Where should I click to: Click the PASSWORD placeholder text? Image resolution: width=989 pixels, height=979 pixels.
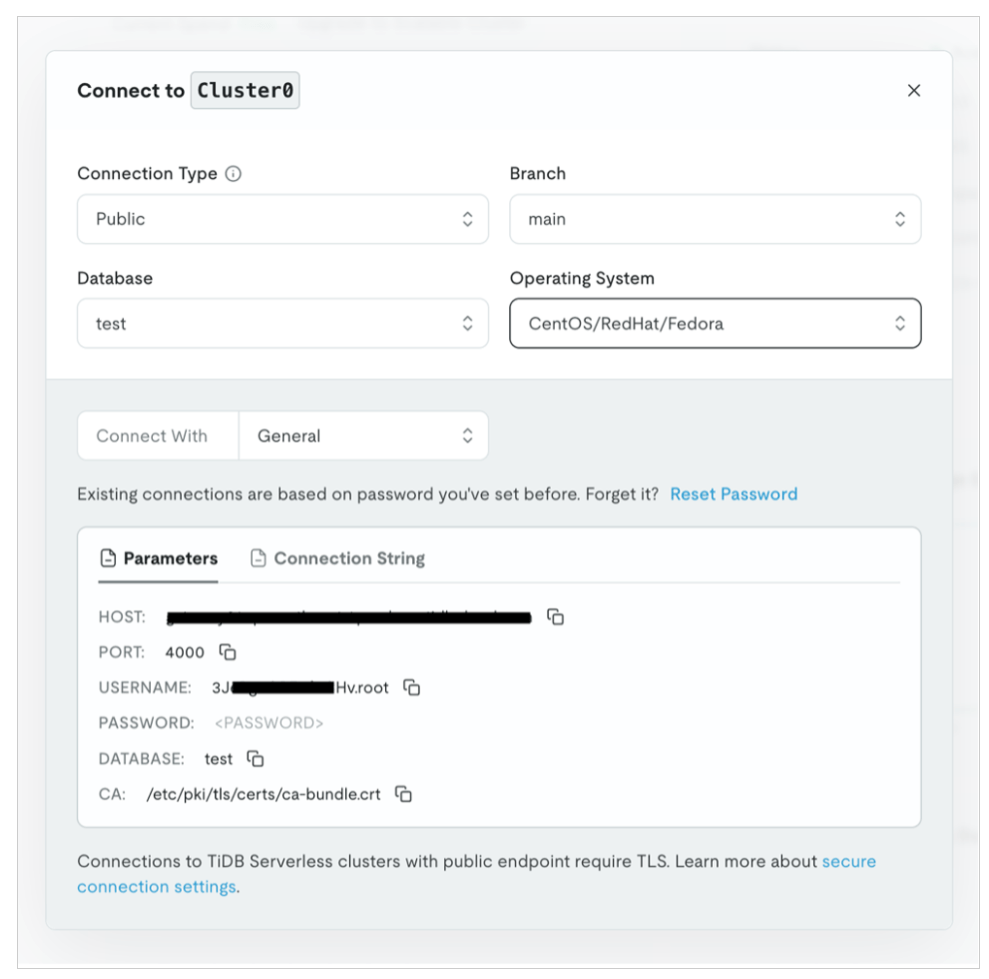269,723
